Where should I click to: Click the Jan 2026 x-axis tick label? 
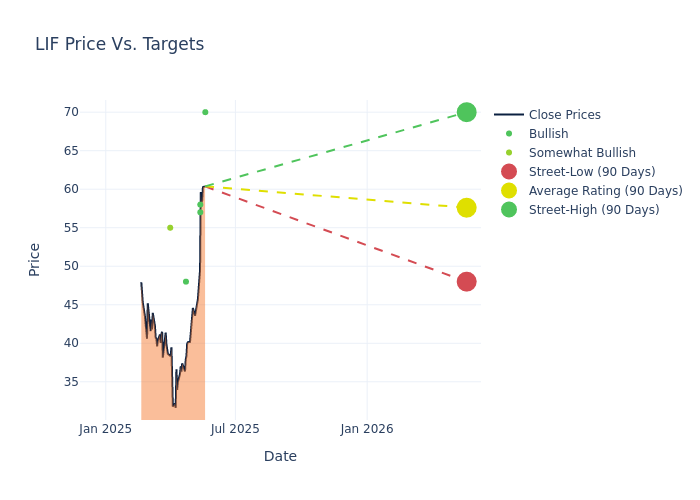pos(367,429)
